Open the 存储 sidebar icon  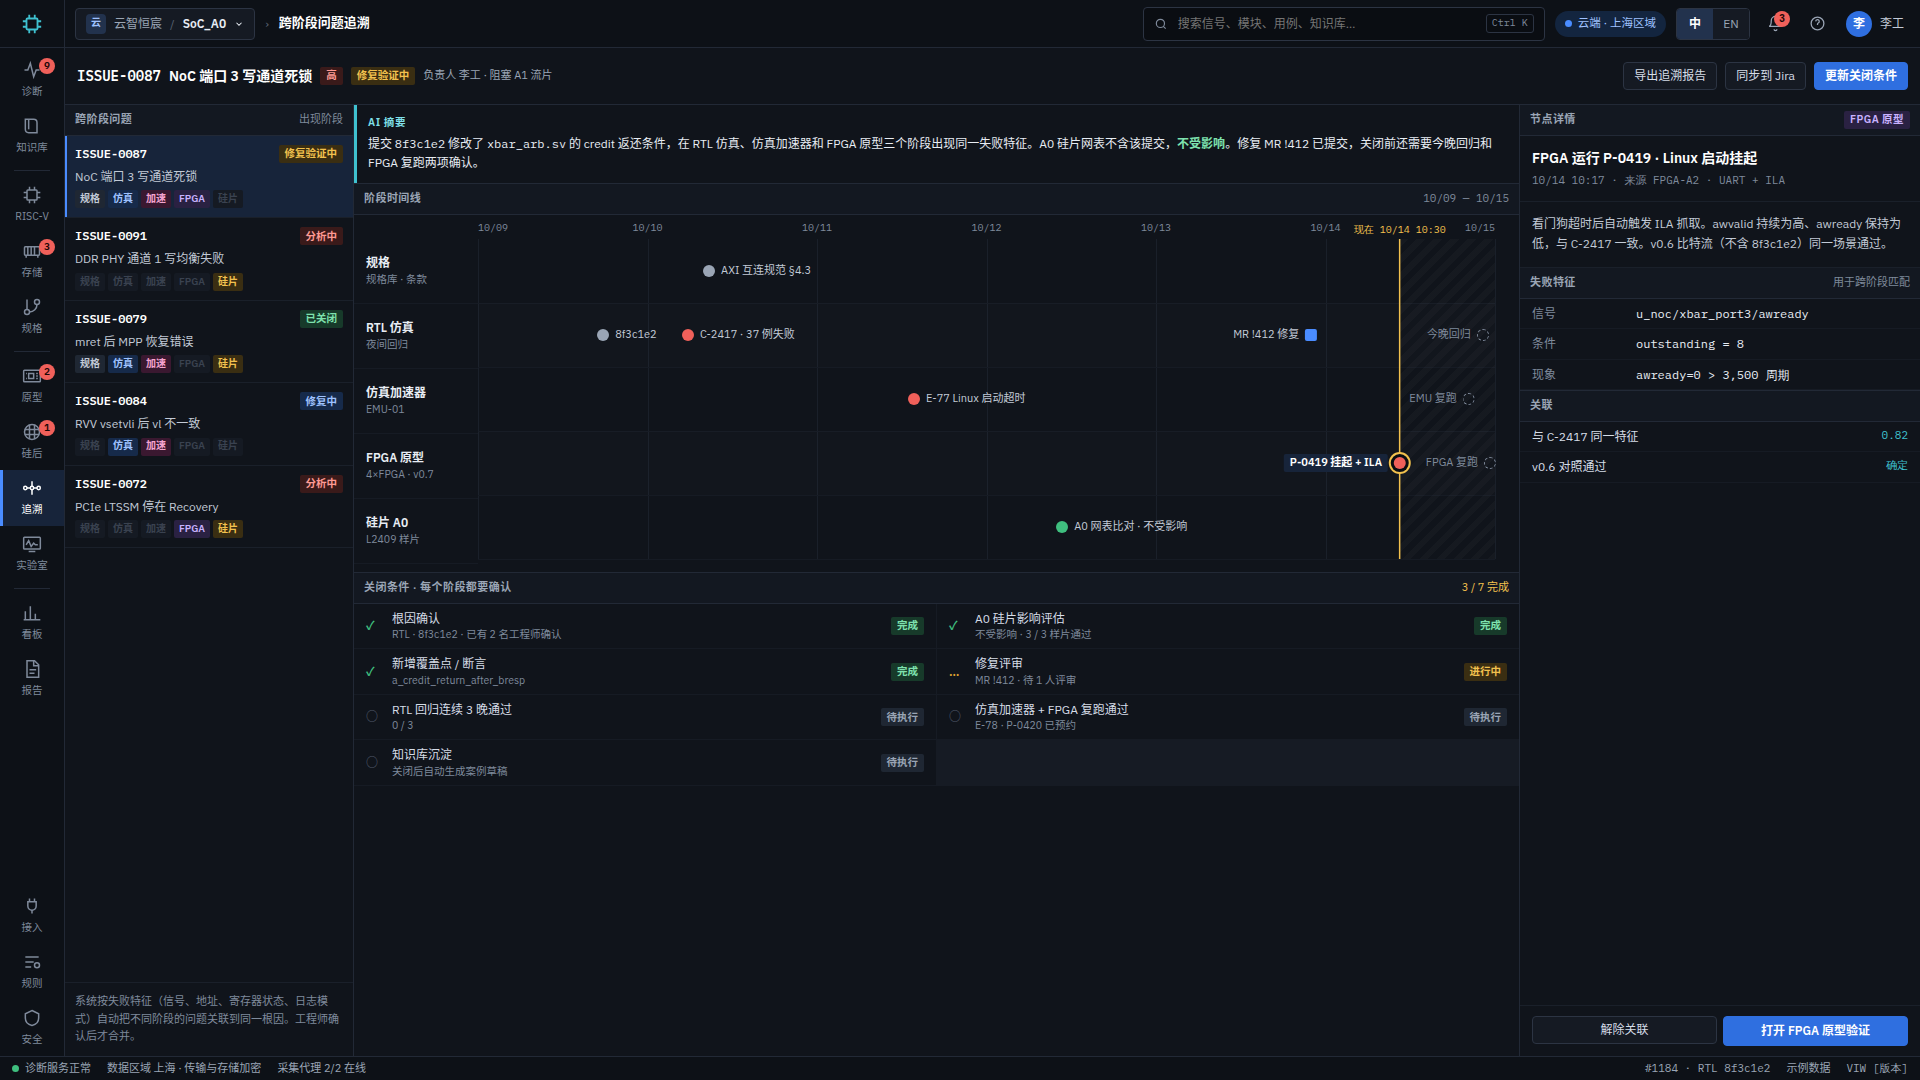point(32,259)
